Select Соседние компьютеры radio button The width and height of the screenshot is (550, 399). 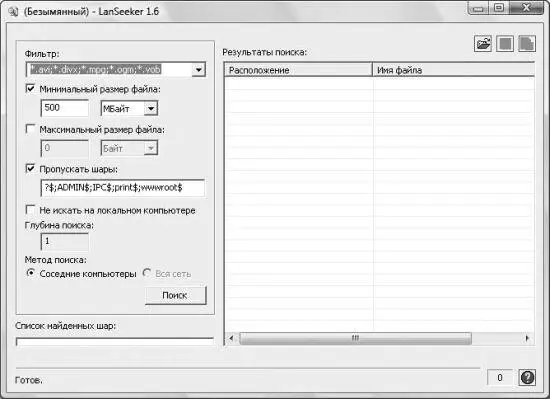click(x=31, y=273)
